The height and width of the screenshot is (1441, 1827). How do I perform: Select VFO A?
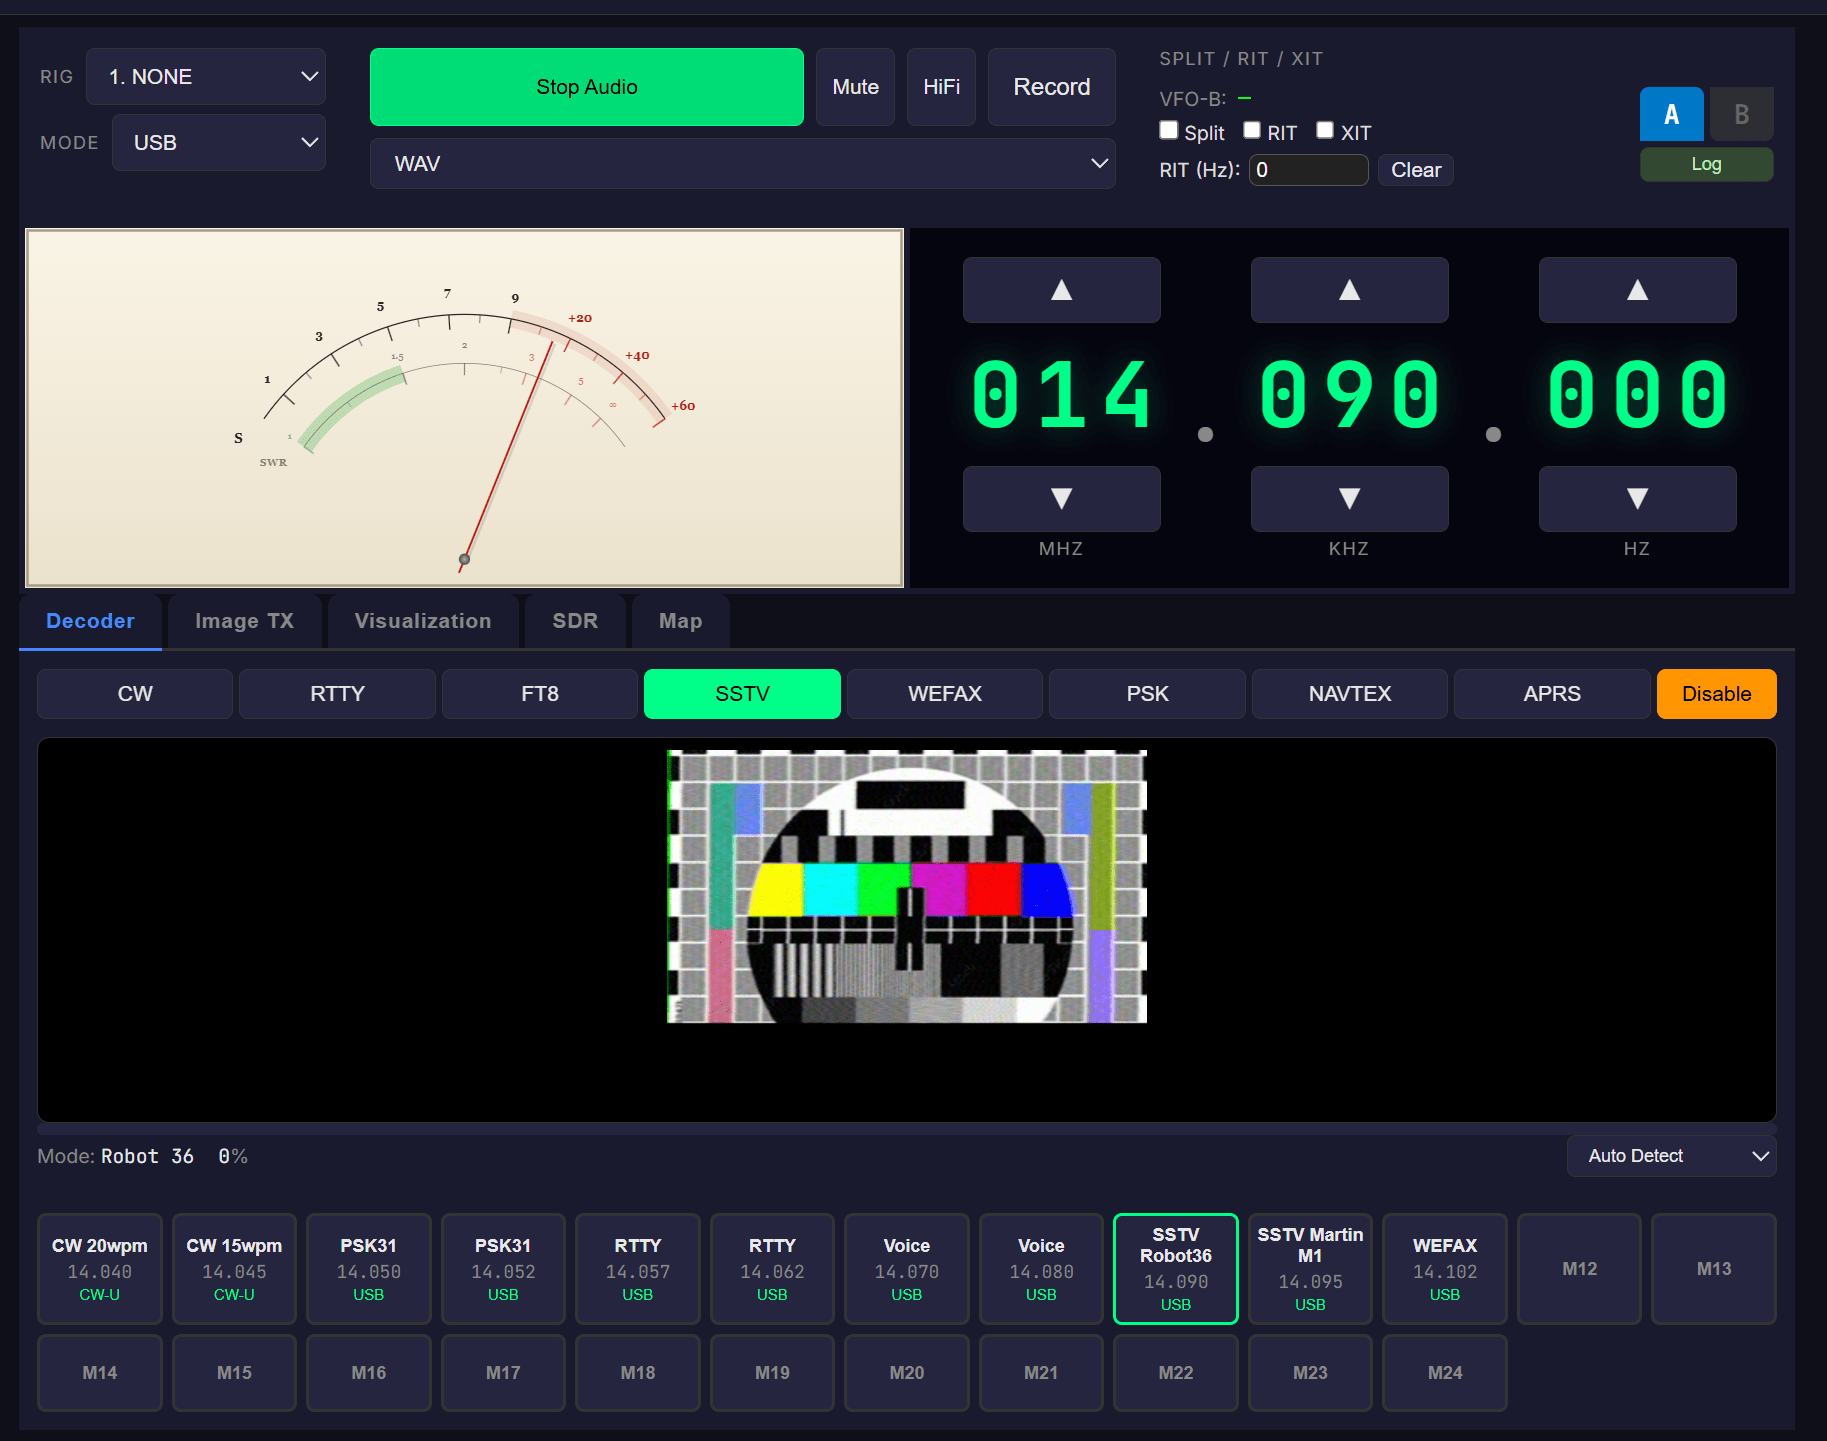click(x=1671, y=114)
